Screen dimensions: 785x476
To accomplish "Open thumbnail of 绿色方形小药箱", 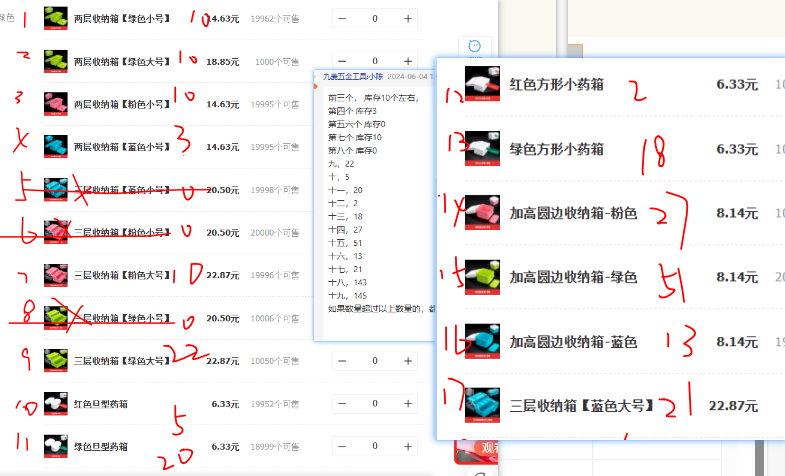I will [482, 148].
